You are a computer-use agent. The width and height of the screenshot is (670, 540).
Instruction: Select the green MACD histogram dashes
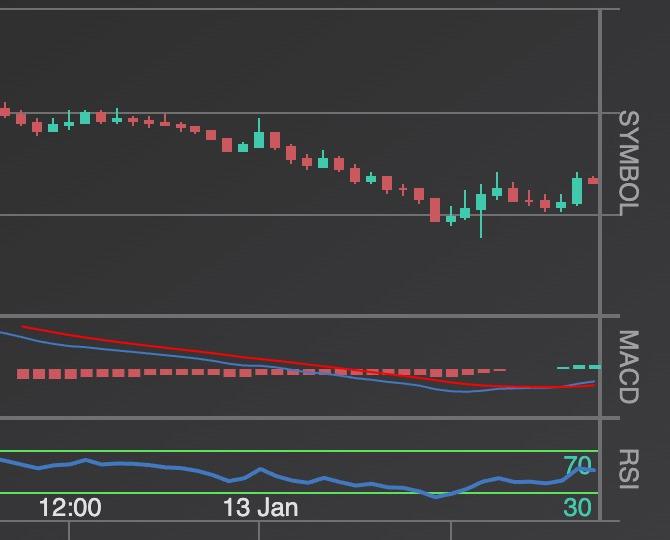[578, 367]
